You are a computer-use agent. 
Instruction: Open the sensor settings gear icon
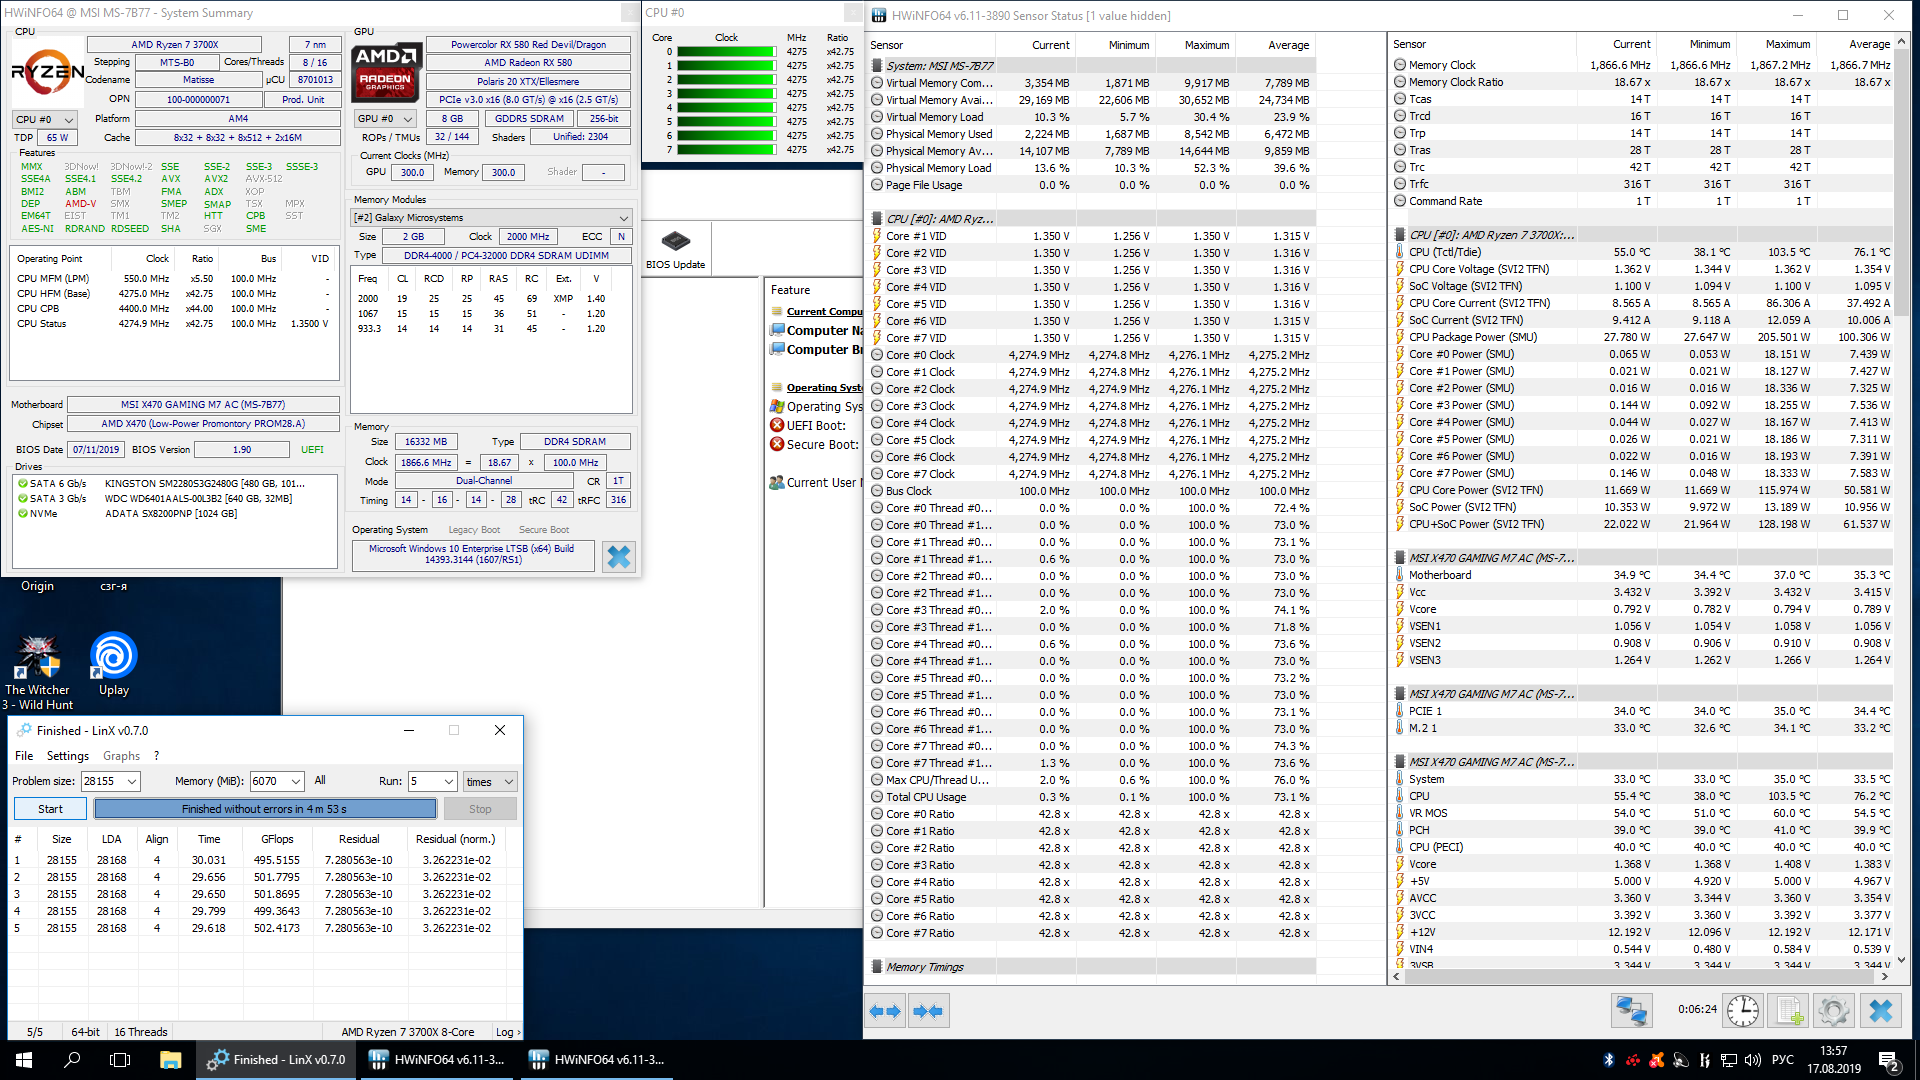tap(1834, 1011)
